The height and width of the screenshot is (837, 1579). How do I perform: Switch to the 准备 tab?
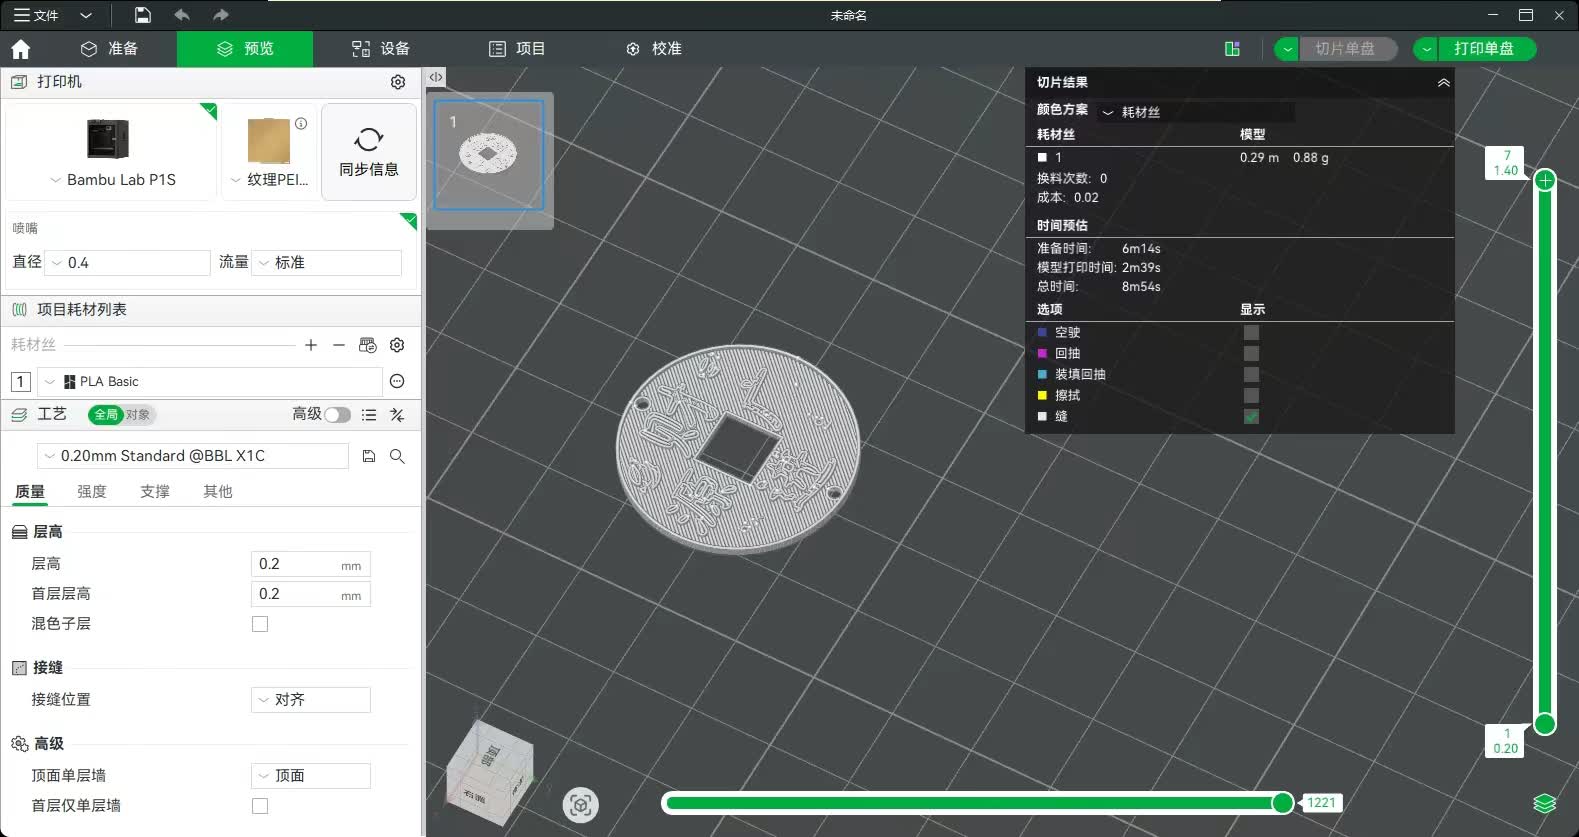(x=110, y=49)
